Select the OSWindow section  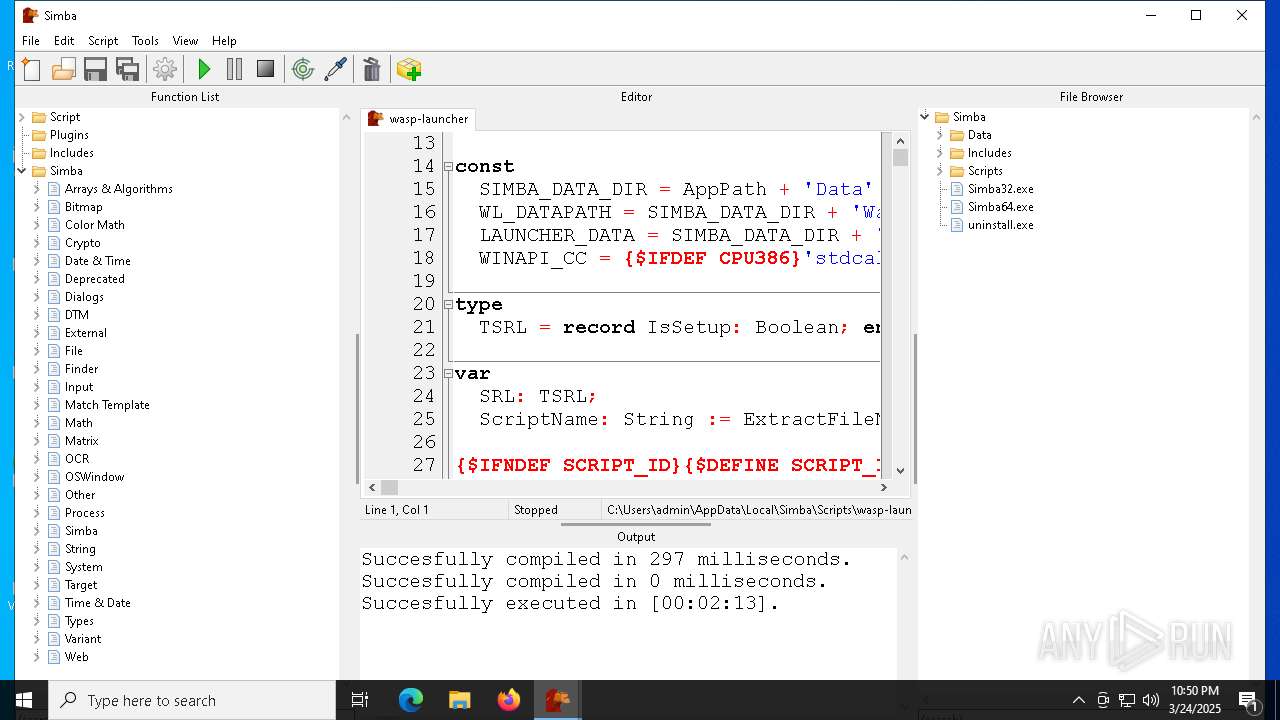coord(95,477)
